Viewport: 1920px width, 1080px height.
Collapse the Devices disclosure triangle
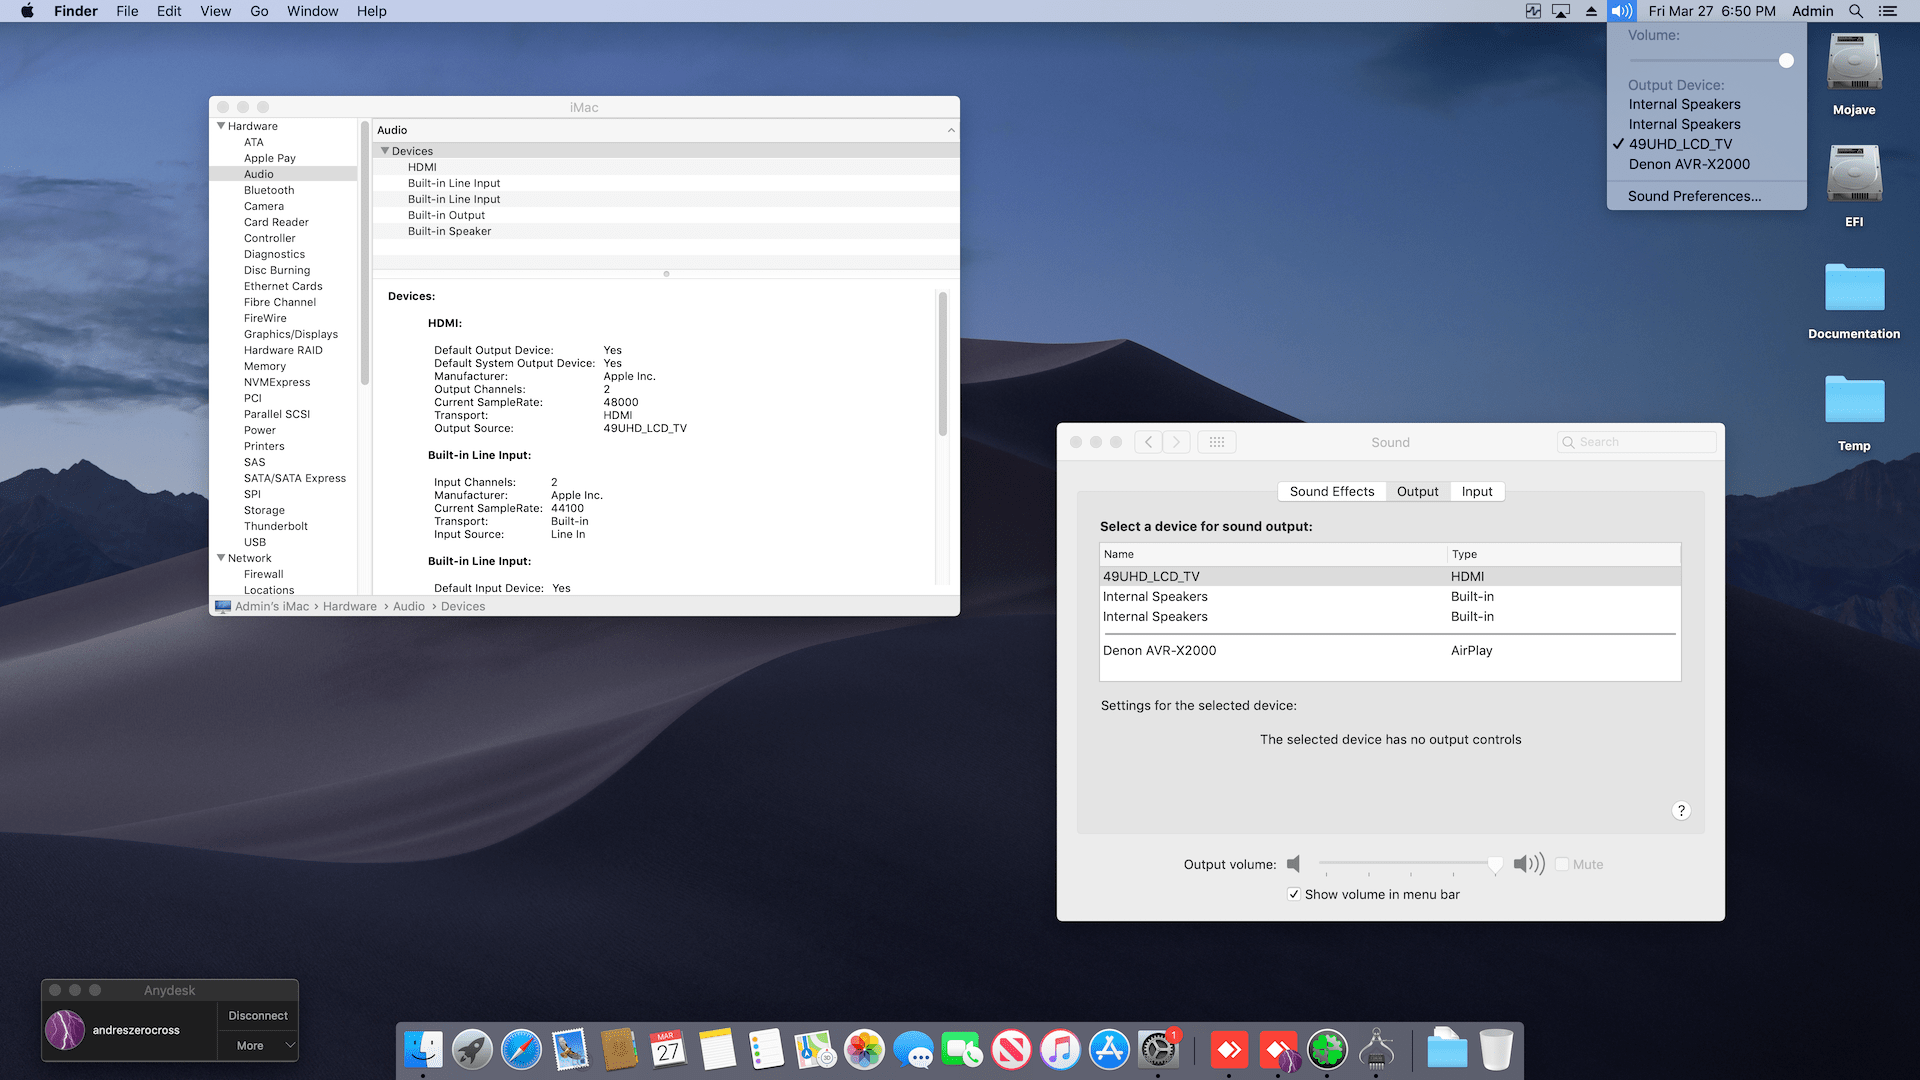coord(385,151)
